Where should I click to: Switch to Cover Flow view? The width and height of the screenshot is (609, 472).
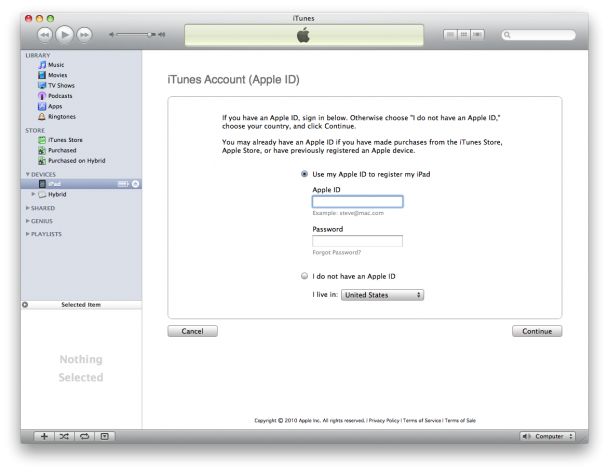pos(477,35)
